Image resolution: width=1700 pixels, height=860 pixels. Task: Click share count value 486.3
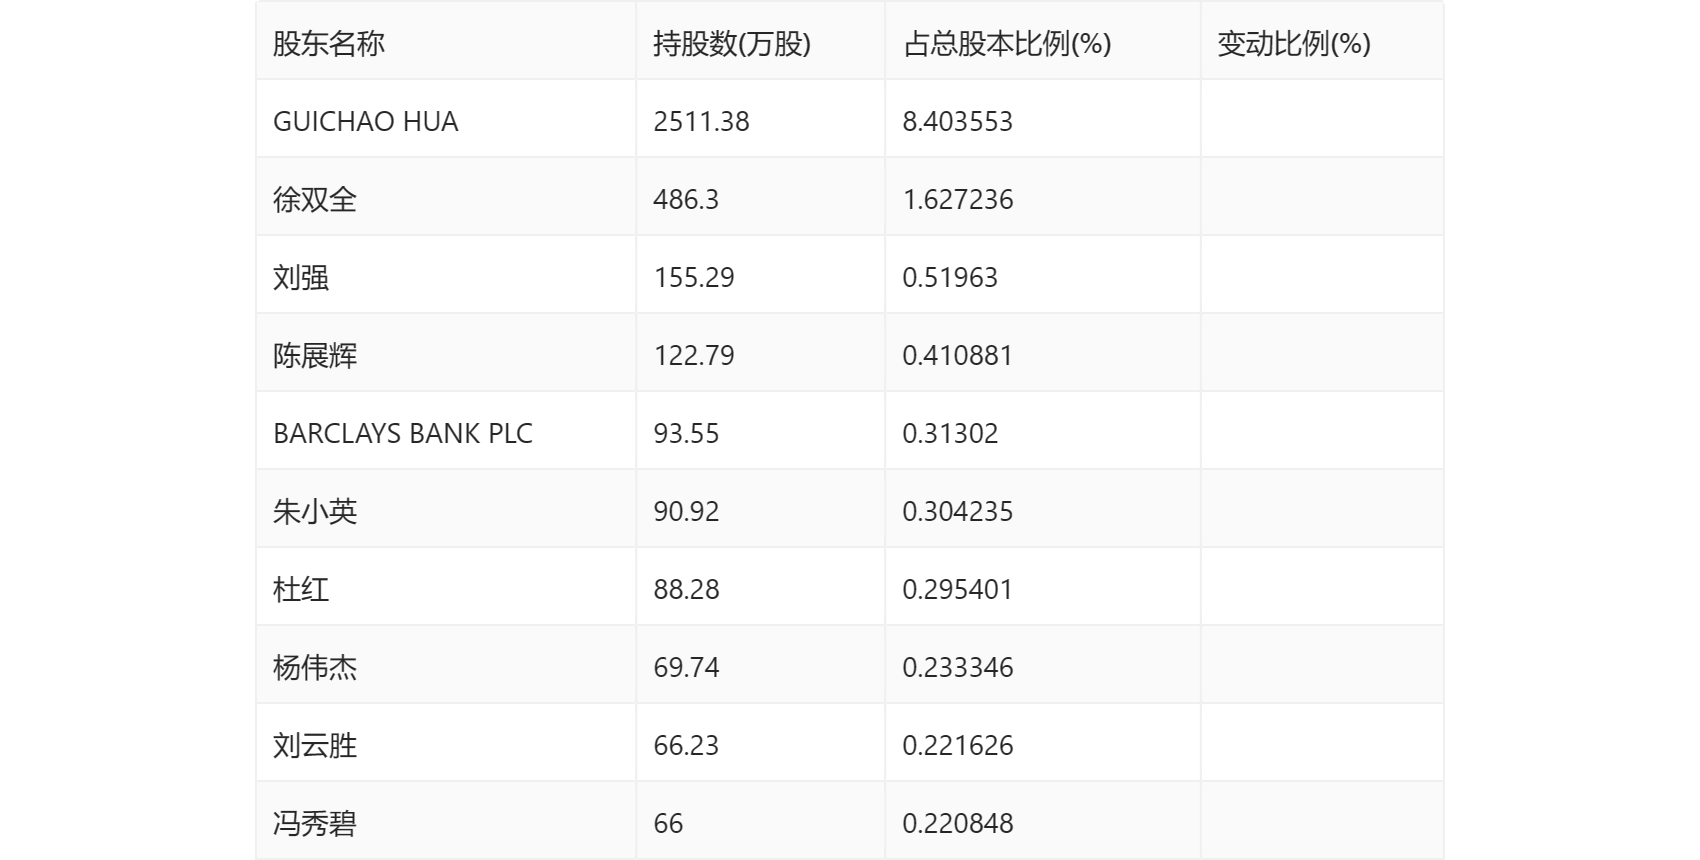point(686,200)
